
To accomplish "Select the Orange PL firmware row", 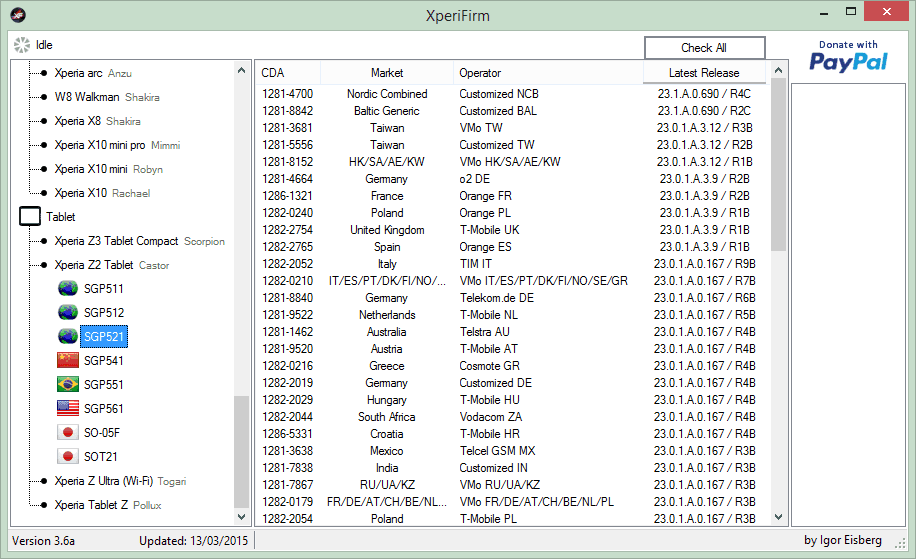I will click(512, 213).
